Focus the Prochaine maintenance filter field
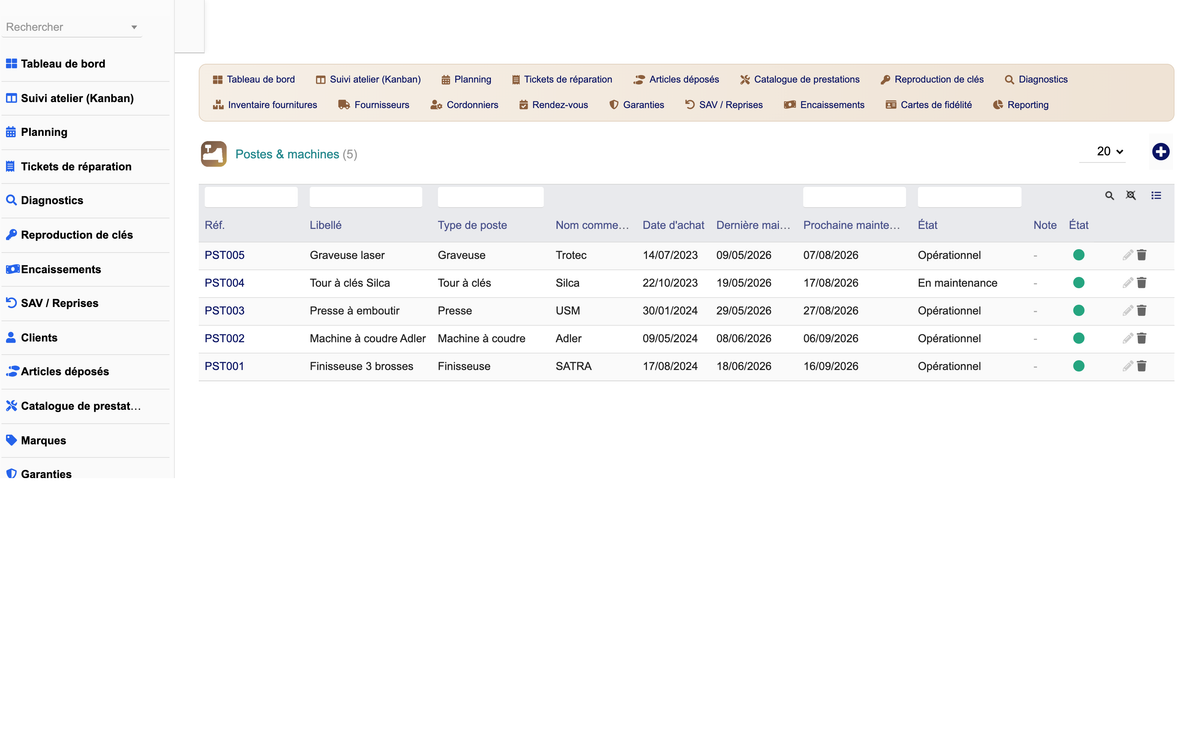Screen dimensions: 1200x743 point(854,197)
